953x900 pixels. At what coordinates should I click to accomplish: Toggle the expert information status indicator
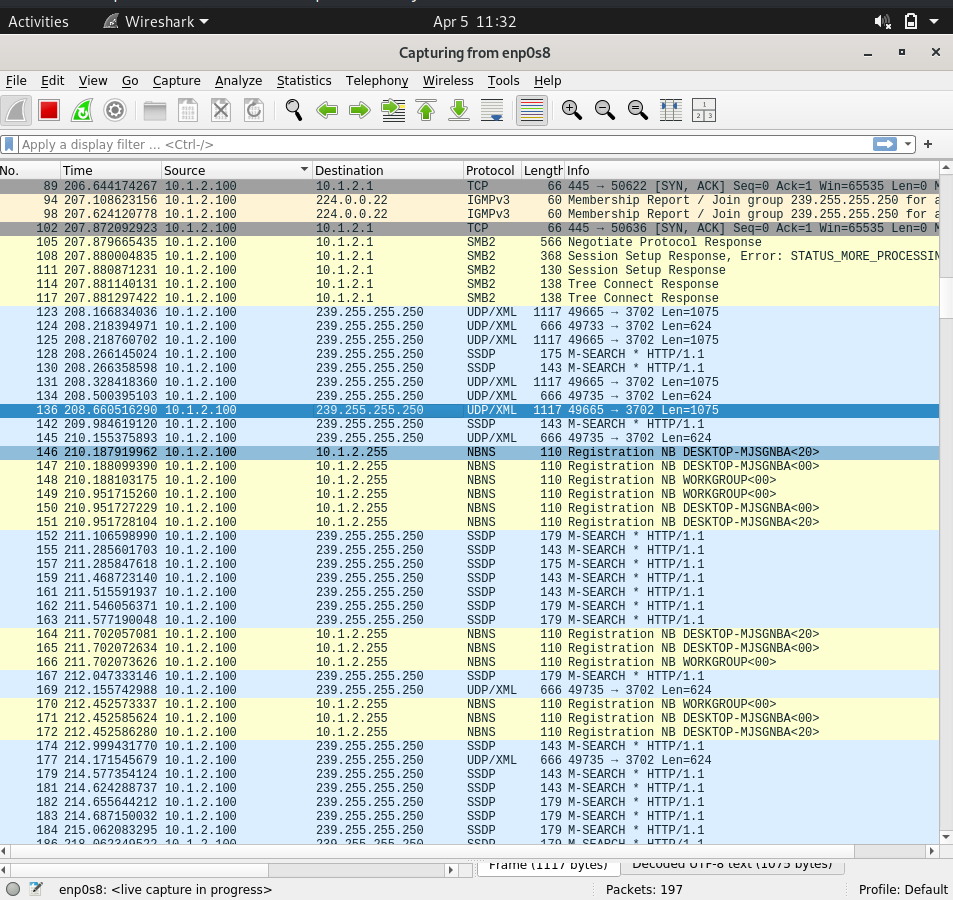pos(13,890)
